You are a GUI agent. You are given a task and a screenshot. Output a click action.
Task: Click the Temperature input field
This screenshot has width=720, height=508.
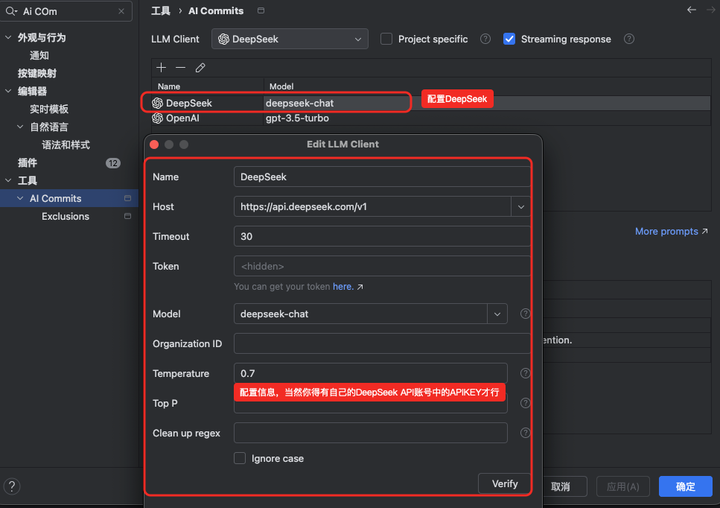(x=371, y=373)
